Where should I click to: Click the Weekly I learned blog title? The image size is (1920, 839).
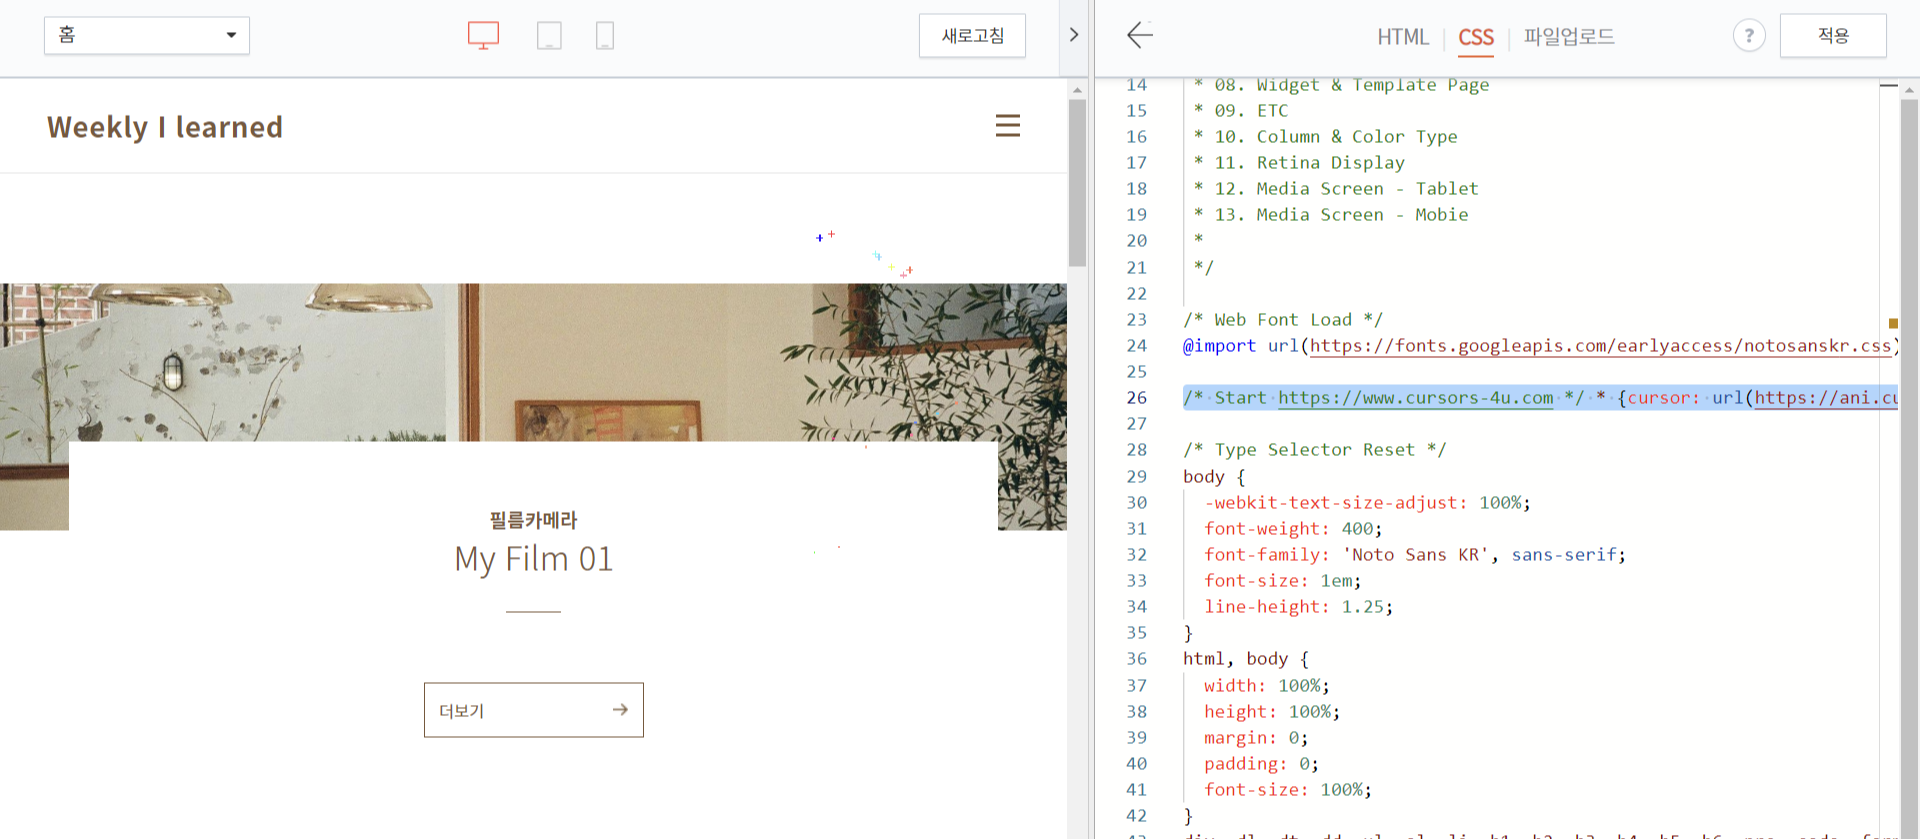165,127
